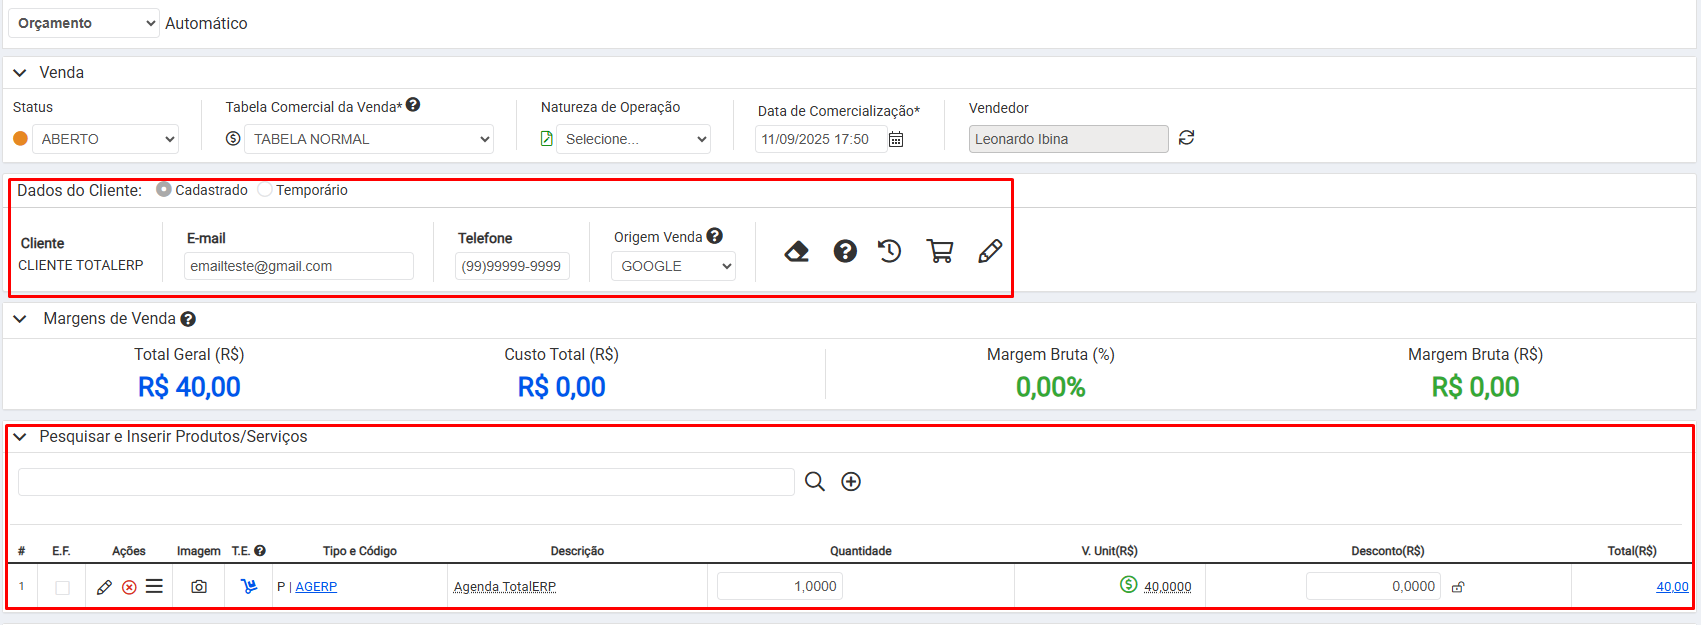This screenshot has width=1701, height=625.
Task: Collapse the Margens de Venda section
Action: click(20, 319)
